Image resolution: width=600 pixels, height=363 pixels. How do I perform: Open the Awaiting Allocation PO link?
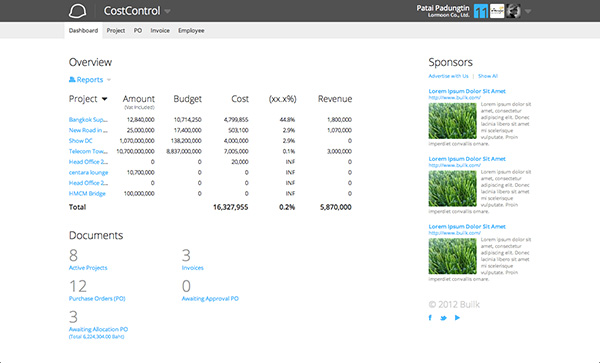[x=98, y=329]
